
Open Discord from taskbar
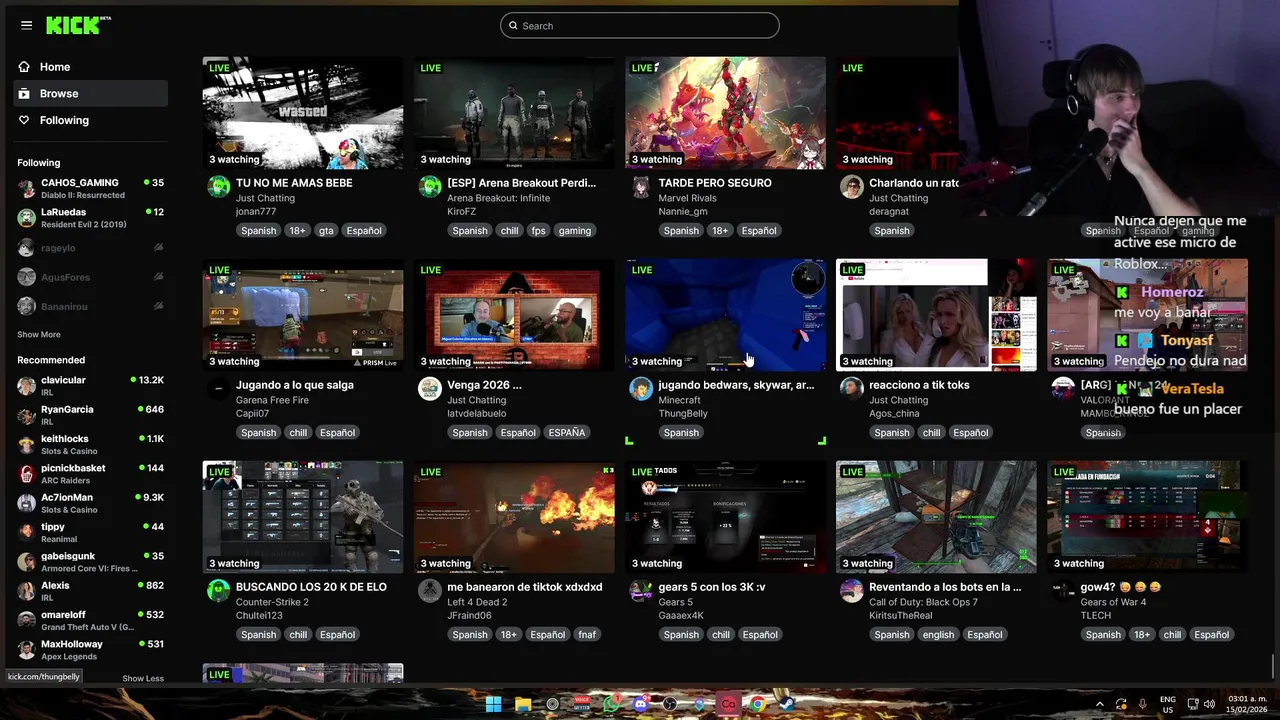640,704
